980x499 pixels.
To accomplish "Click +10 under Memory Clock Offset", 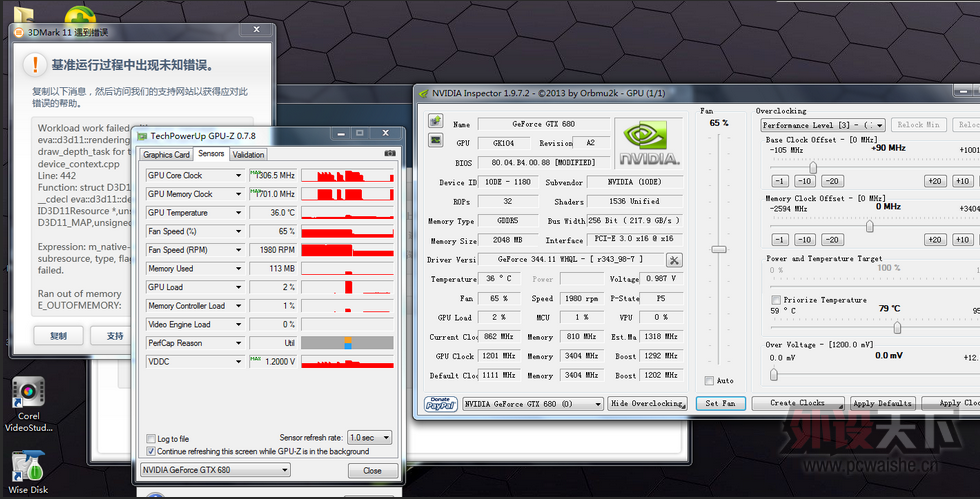I will (962, 239).
